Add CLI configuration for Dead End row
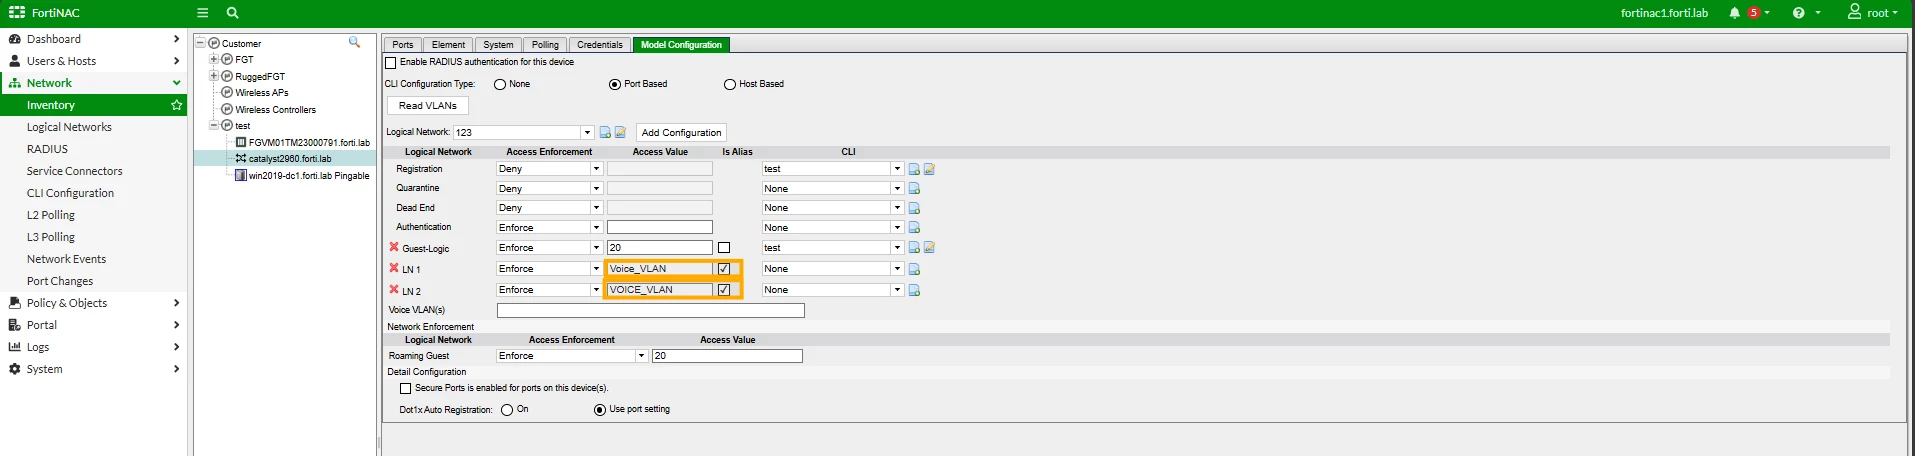Viewport: 1915px width, 456px height. 914,208
